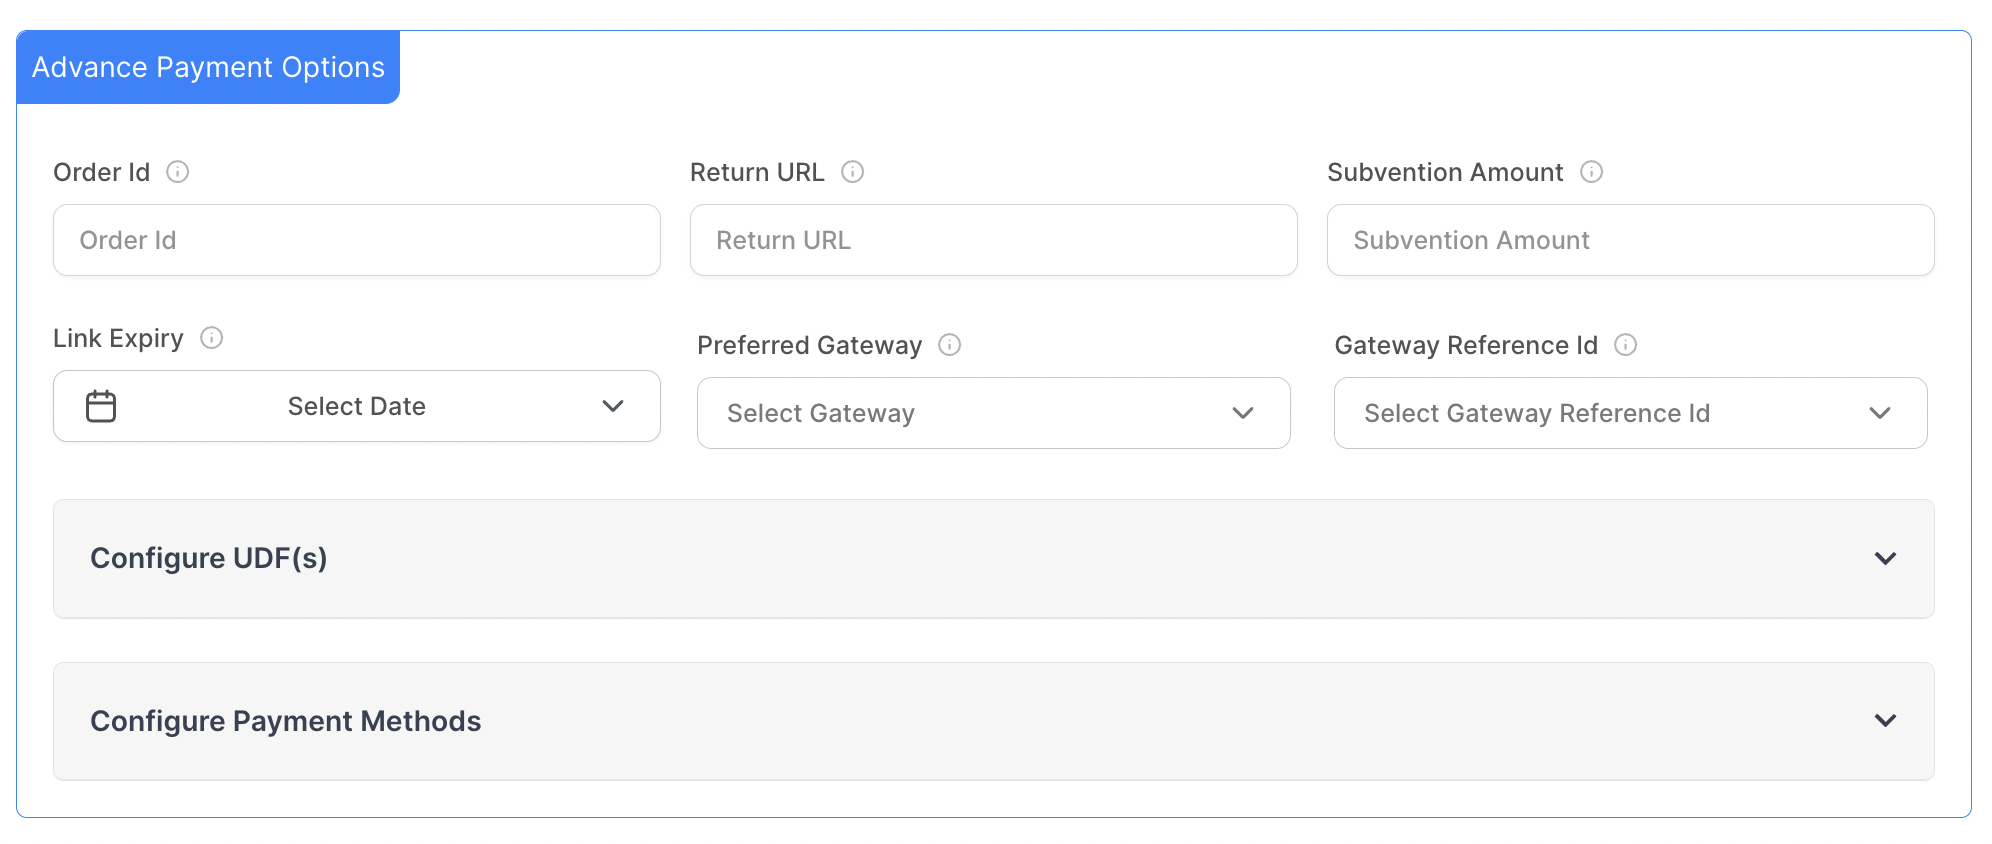Click the Return URL info icon
Image resolution: width=1992 pixels, height=844 pixels.
pos(852,172)
